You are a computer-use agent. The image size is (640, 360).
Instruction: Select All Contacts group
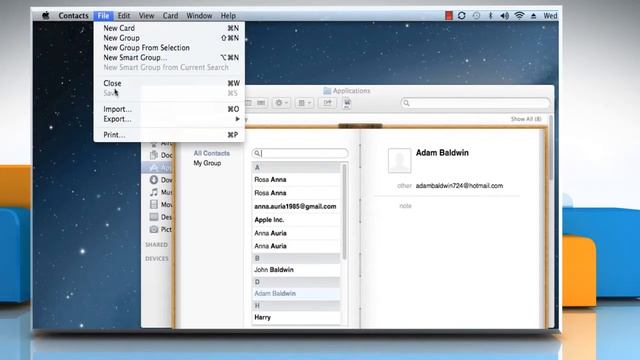tap(211, 153)
